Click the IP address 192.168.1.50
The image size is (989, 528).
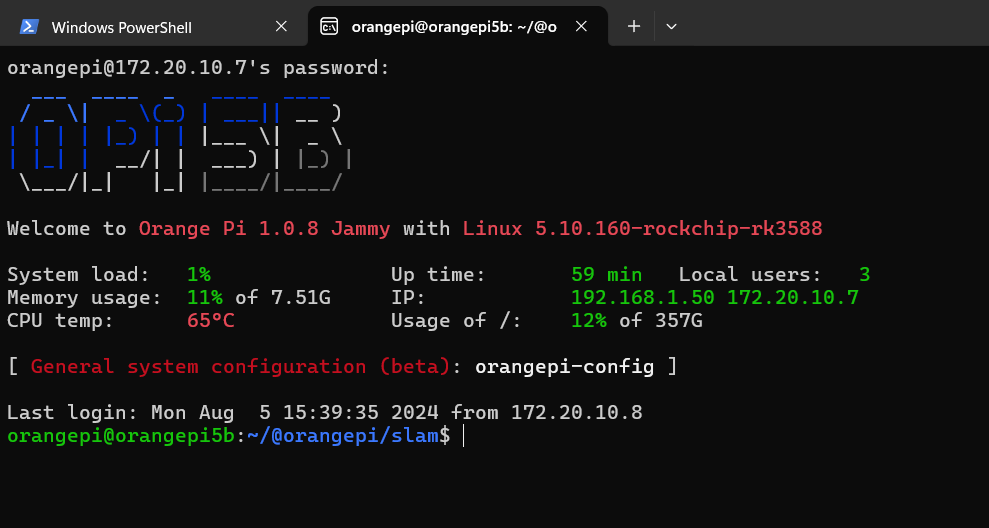(643, 297)
